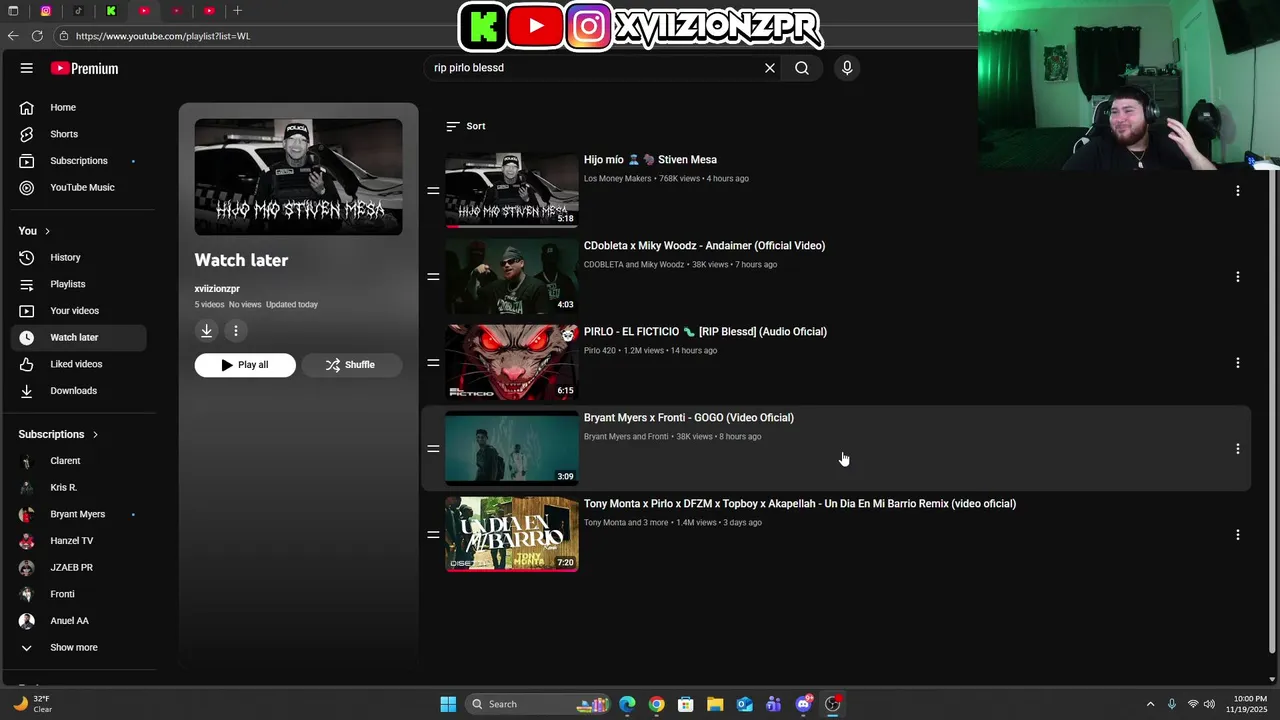Open Google Chrome from the taskbar
Screen dimensions: 1280x720
(x=656, y=704)
